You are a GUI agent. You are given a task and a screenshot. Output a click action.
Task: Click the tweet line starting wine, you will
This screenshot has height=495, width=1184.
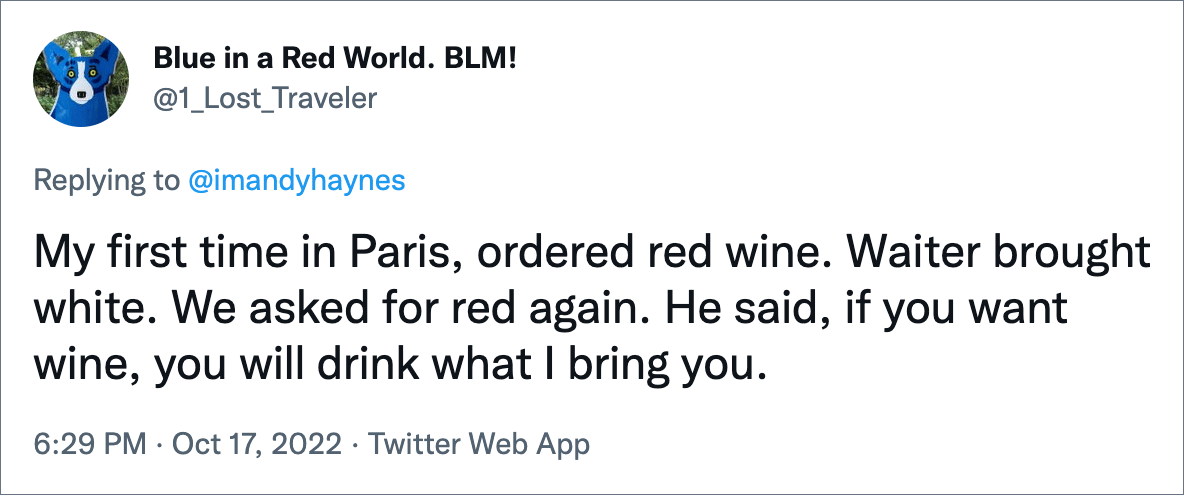(395, 367)
